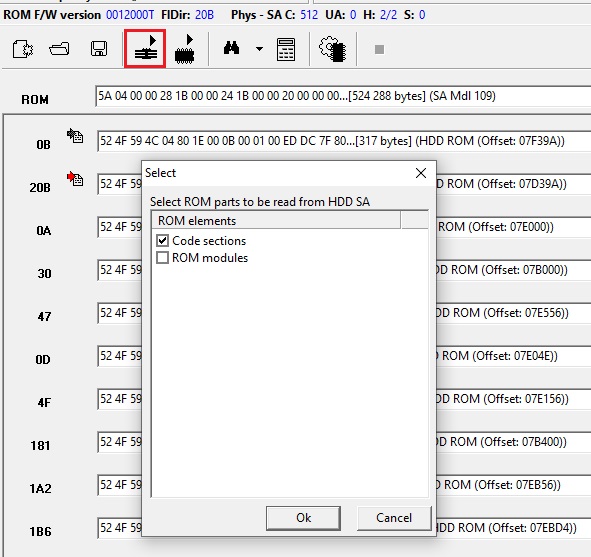Click the binoculars search icon
591x557 pixels.
click(231, 48)
